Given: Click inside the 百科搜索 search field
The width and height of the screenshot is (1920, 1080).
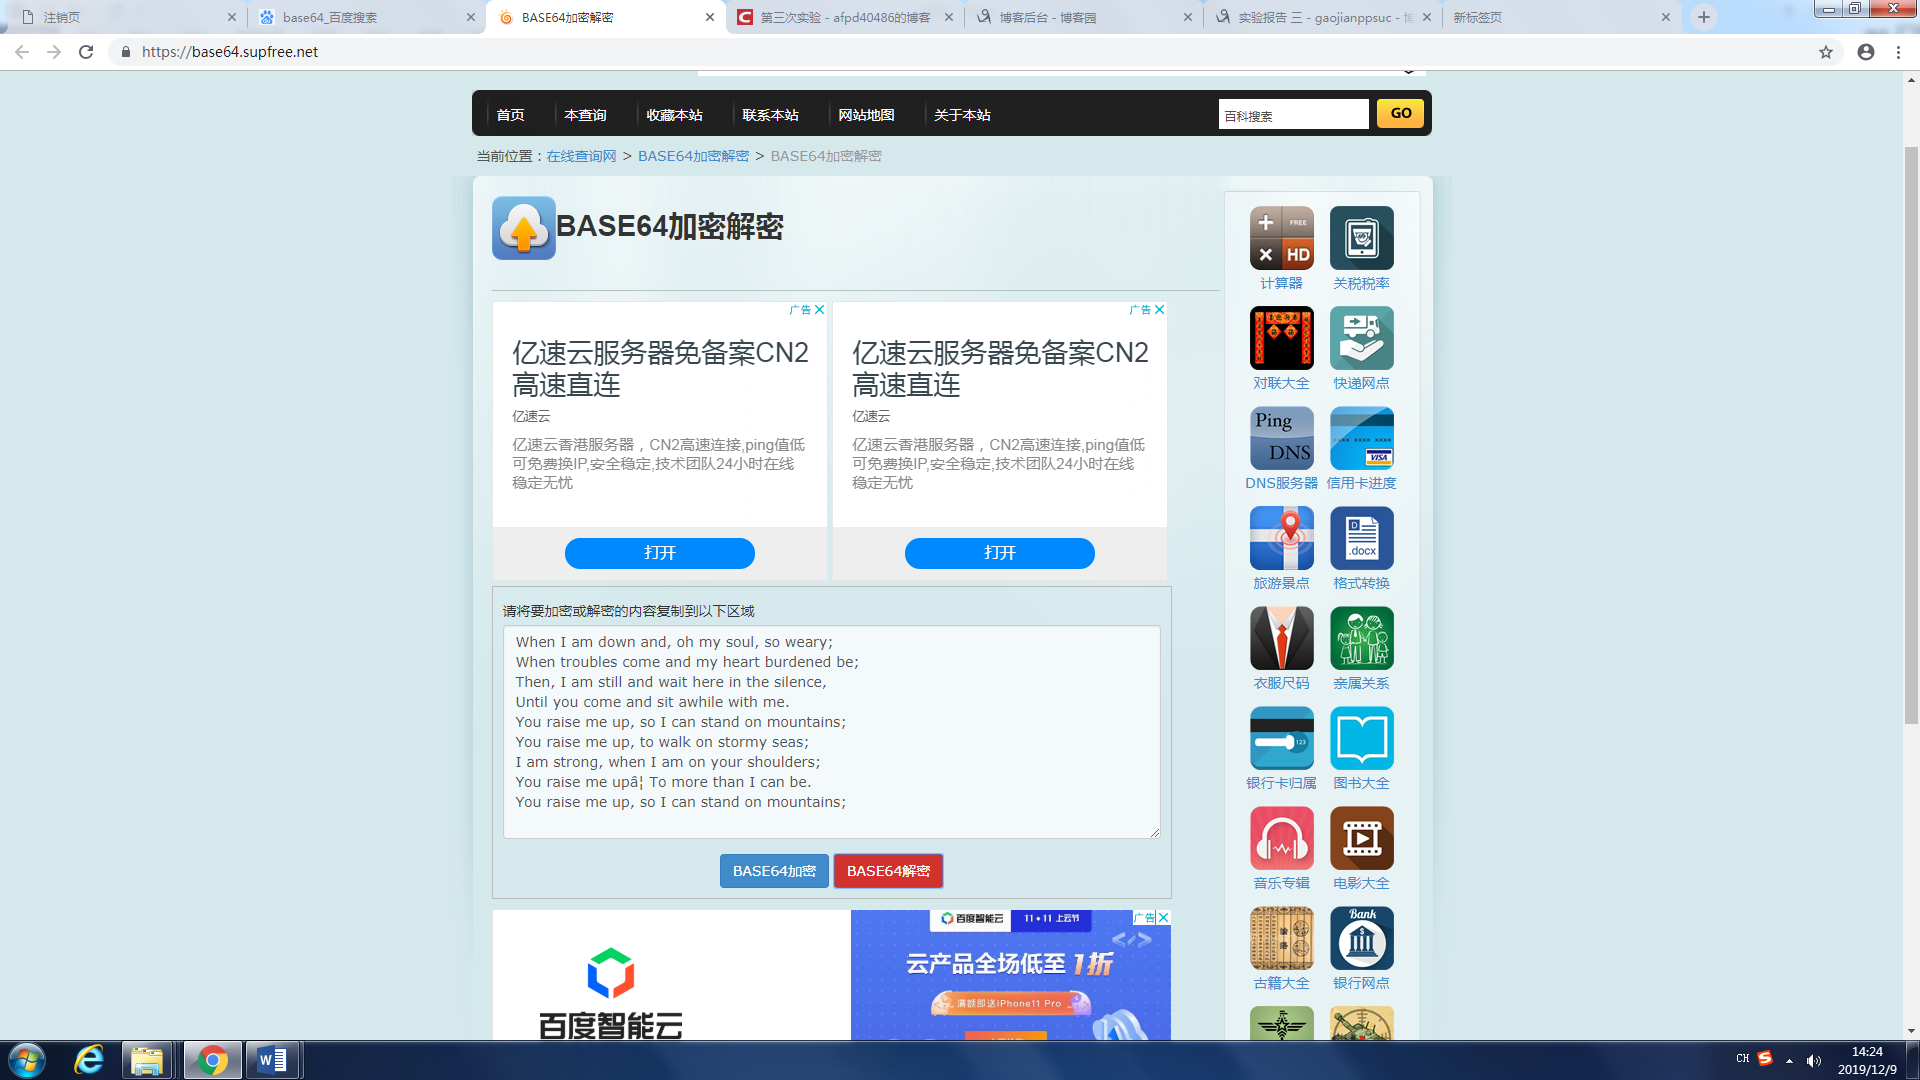Looking at the screenshot, I should pos(1292,115).
